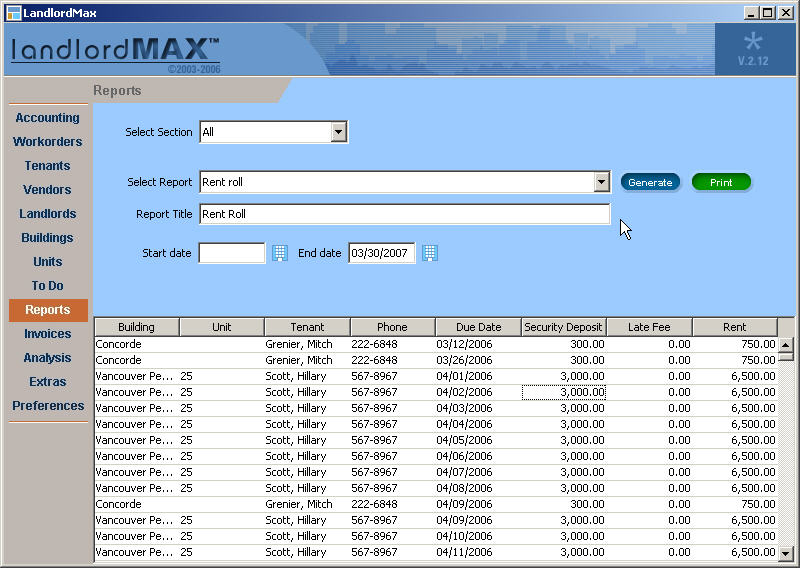
Task: Click the LandlordMax title bar app icon
Action: [13, 13]
